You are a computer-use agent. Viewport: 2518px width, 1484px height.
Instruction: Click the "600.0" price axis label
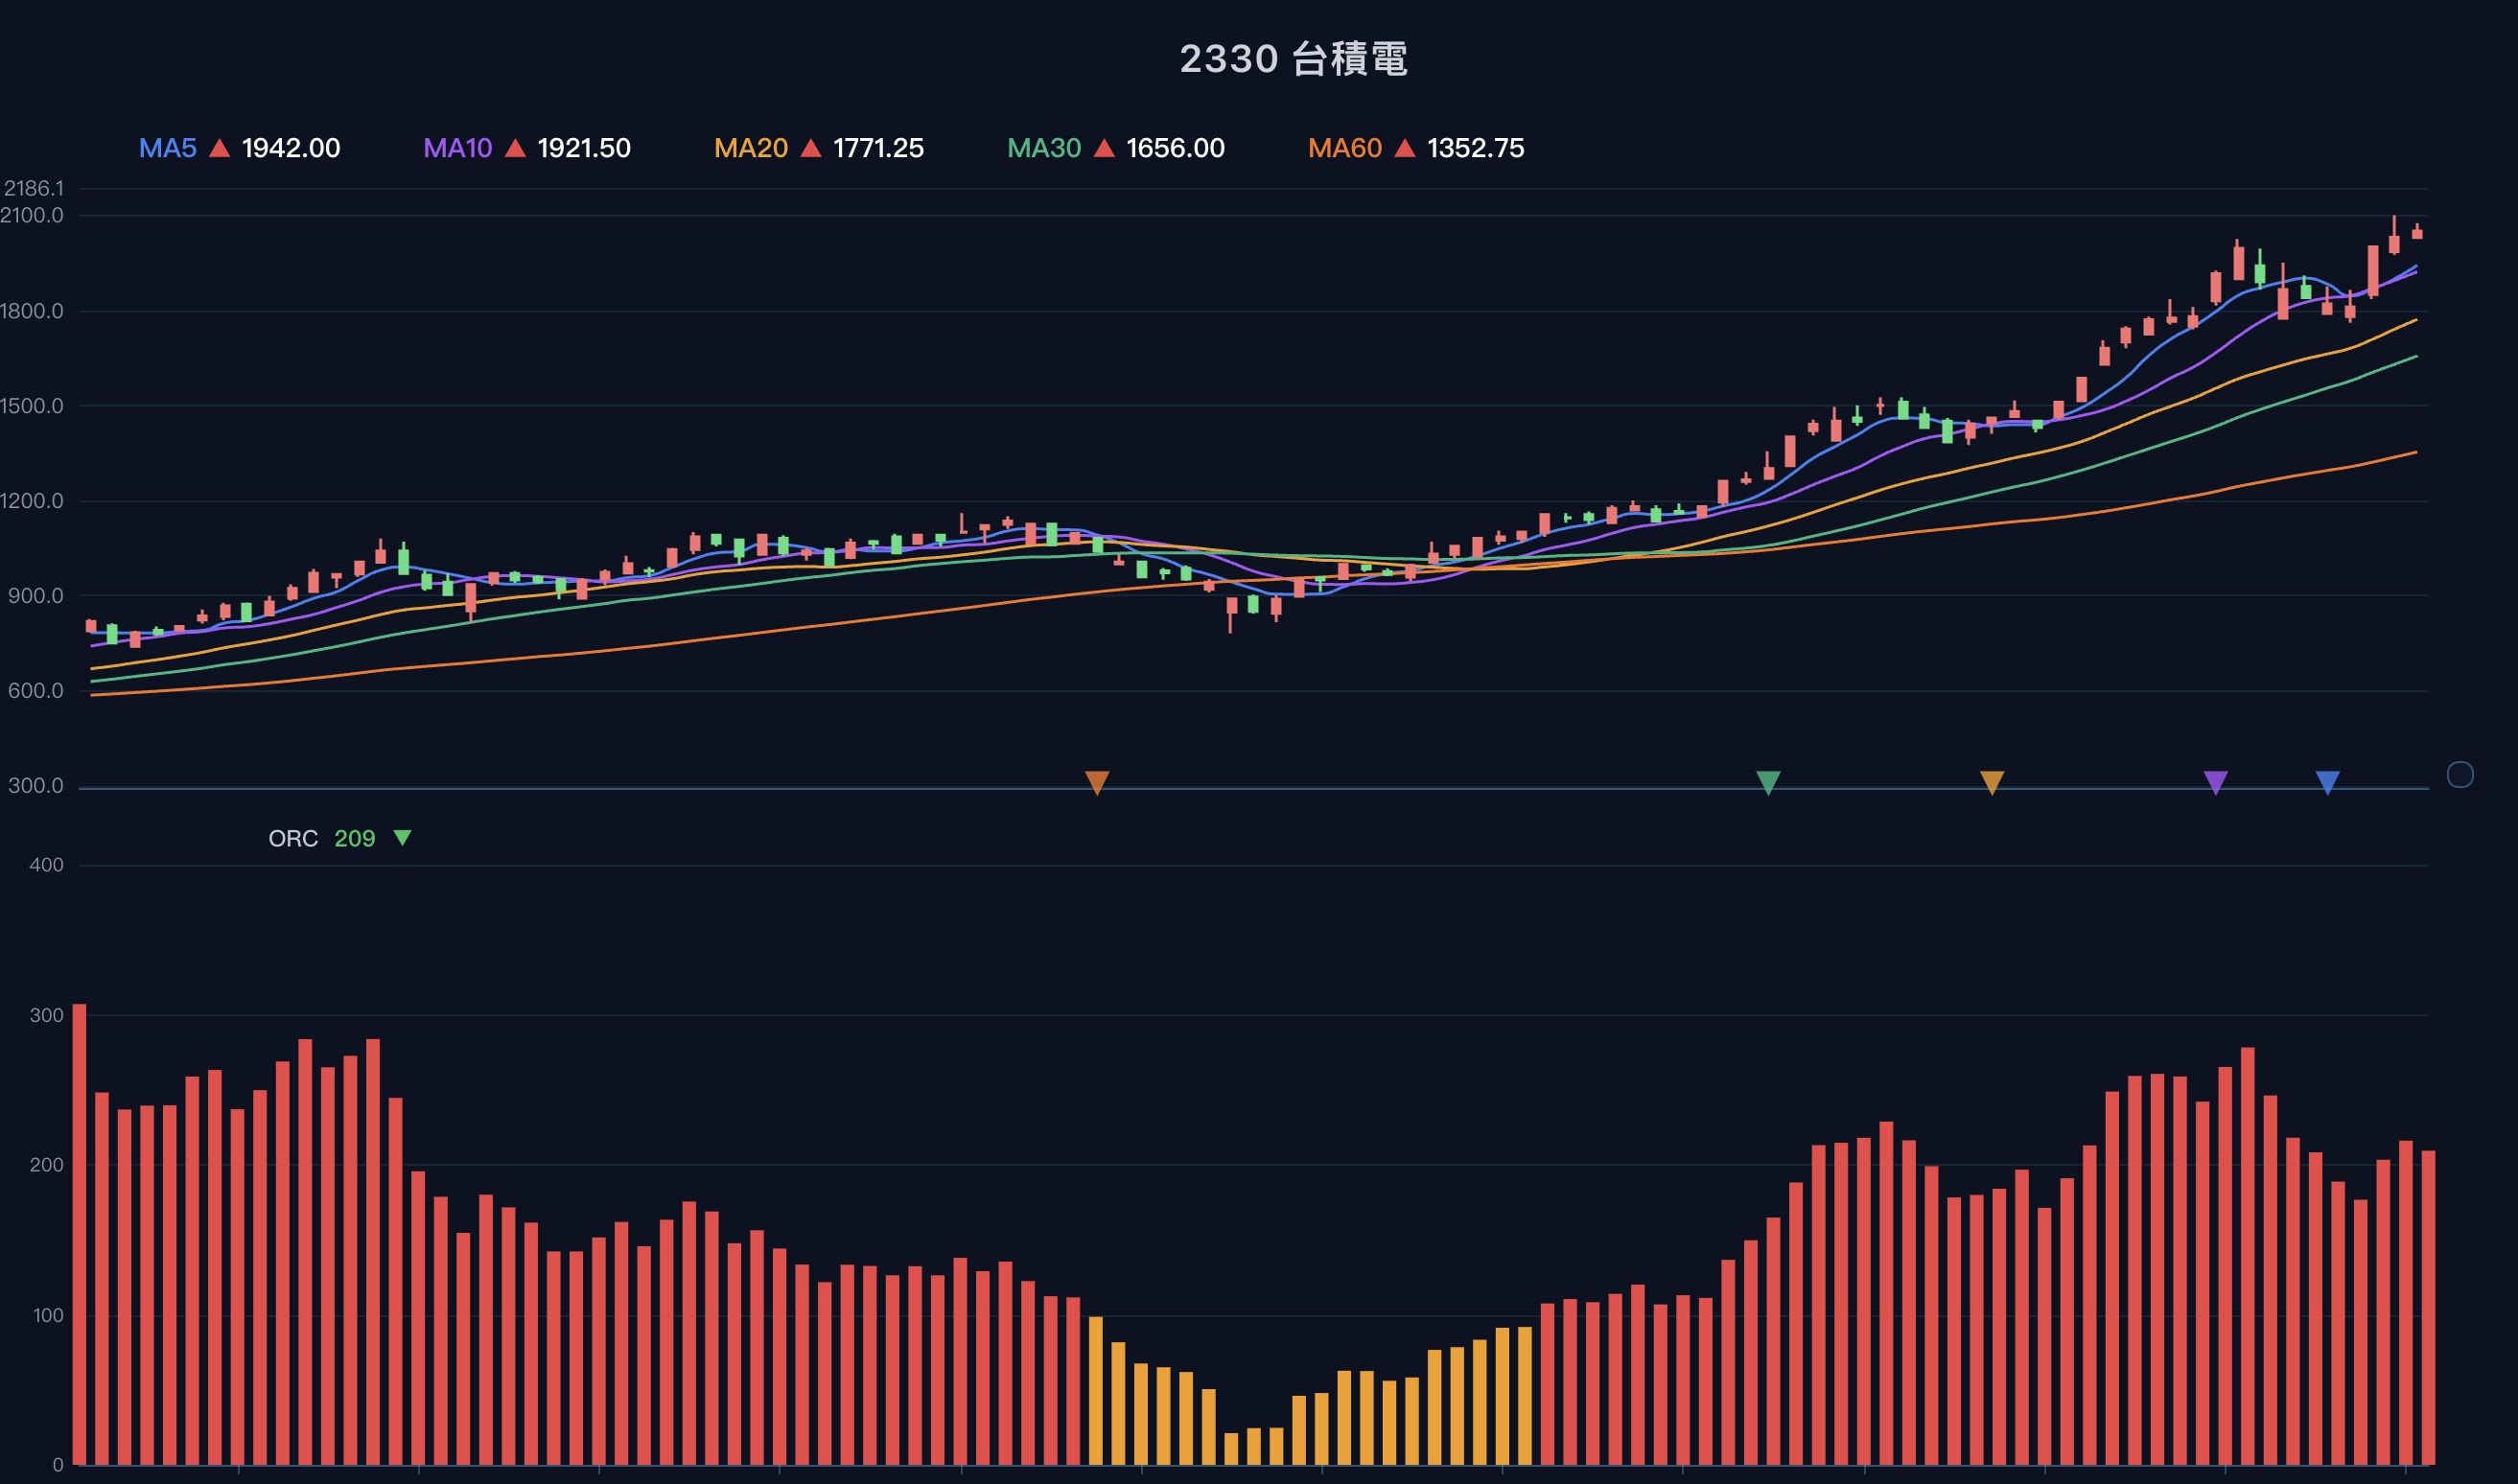pos(36,691)
